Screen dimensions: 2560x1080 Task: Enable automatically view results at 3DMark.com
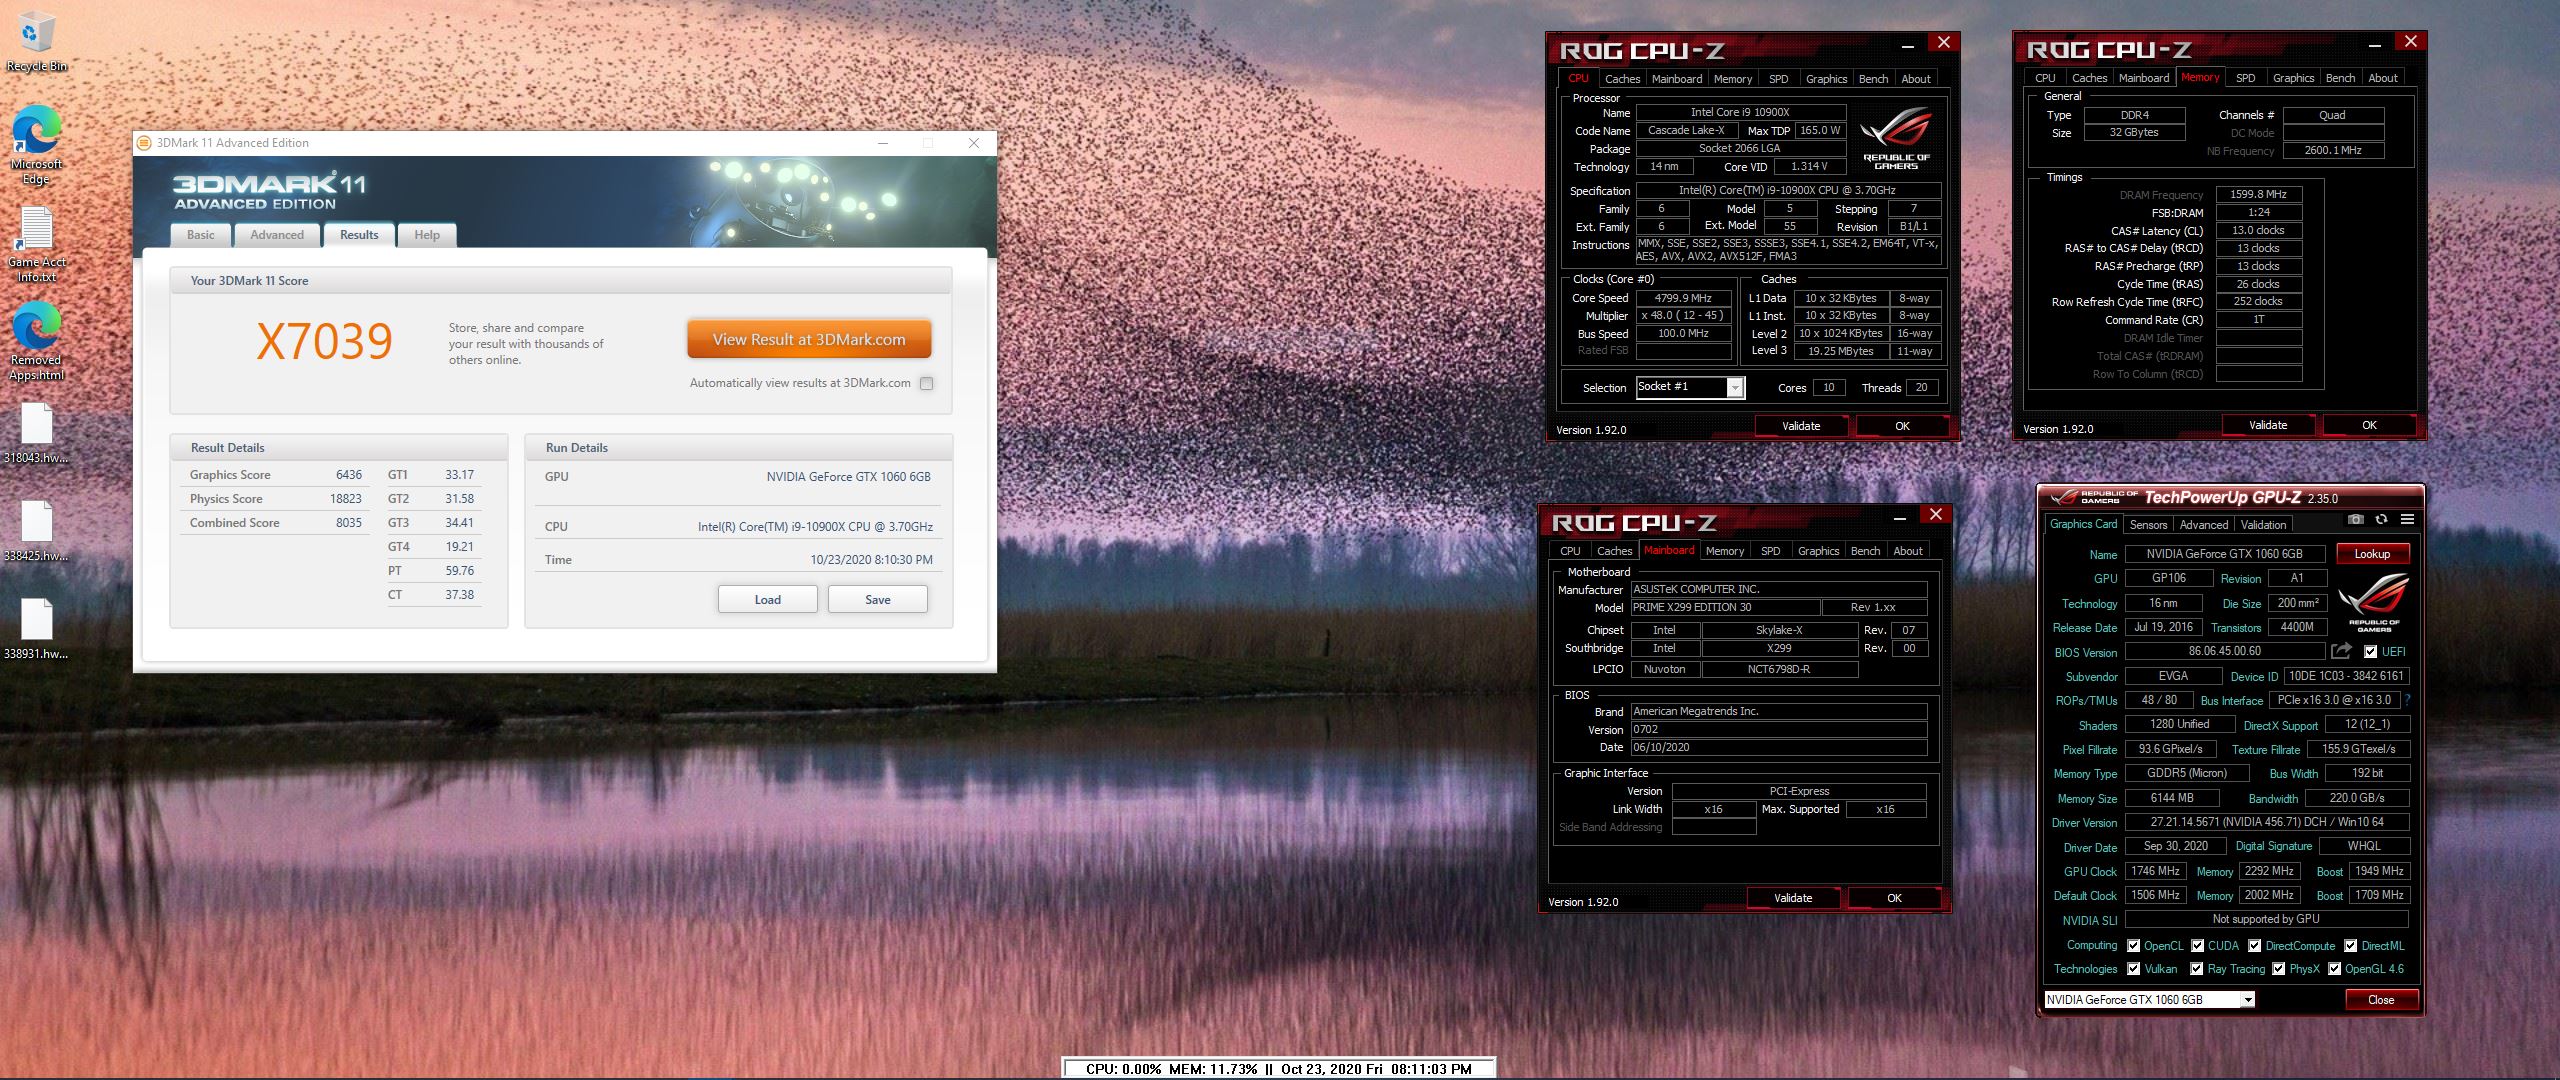(x=927, y=383)
